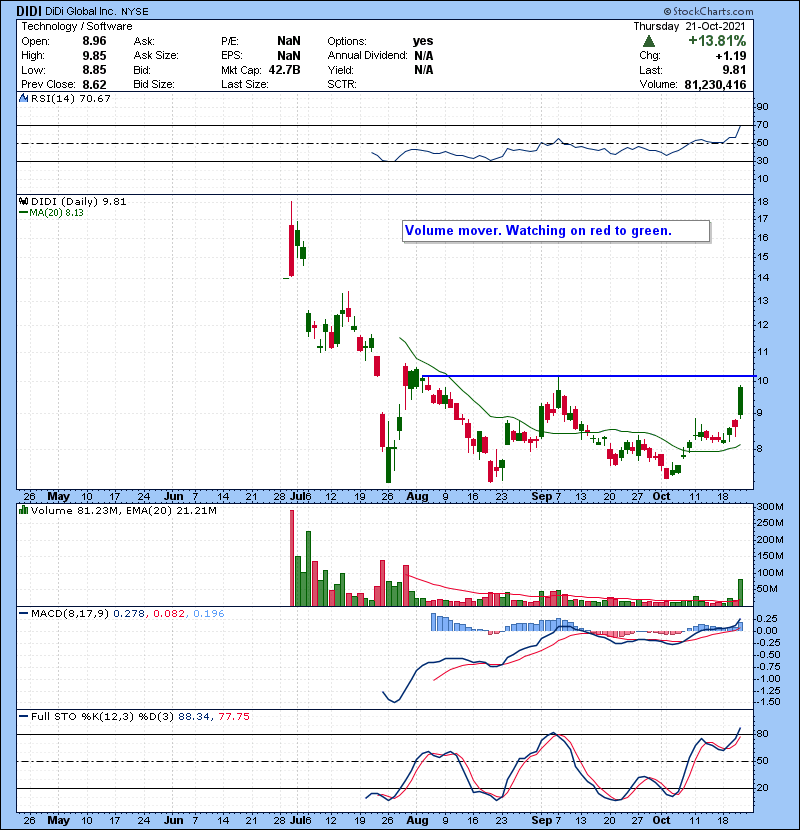Click the Volume: 81,230,416 value in header
800x830 pixels.
tap(715, 84)
